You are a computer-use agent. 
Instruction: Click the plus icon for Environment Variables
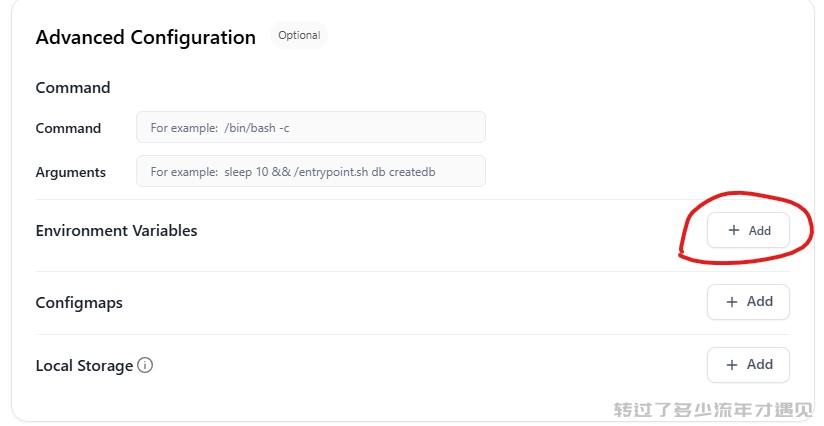point(734,230)
